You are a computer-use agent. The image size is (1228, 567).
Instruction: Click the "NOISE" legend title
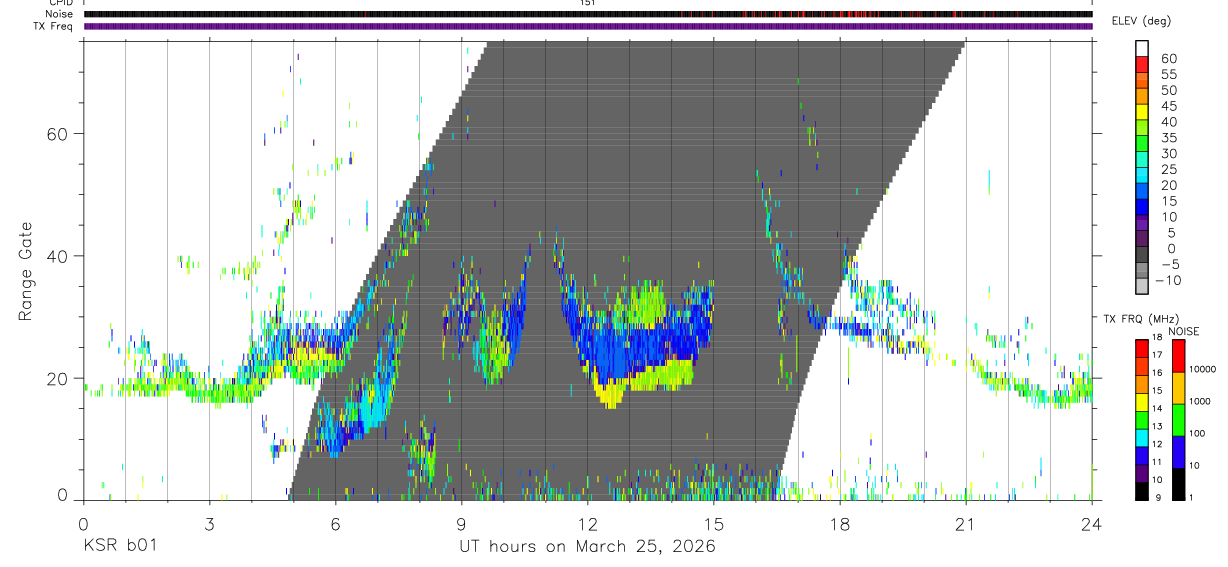(1183, 332)
